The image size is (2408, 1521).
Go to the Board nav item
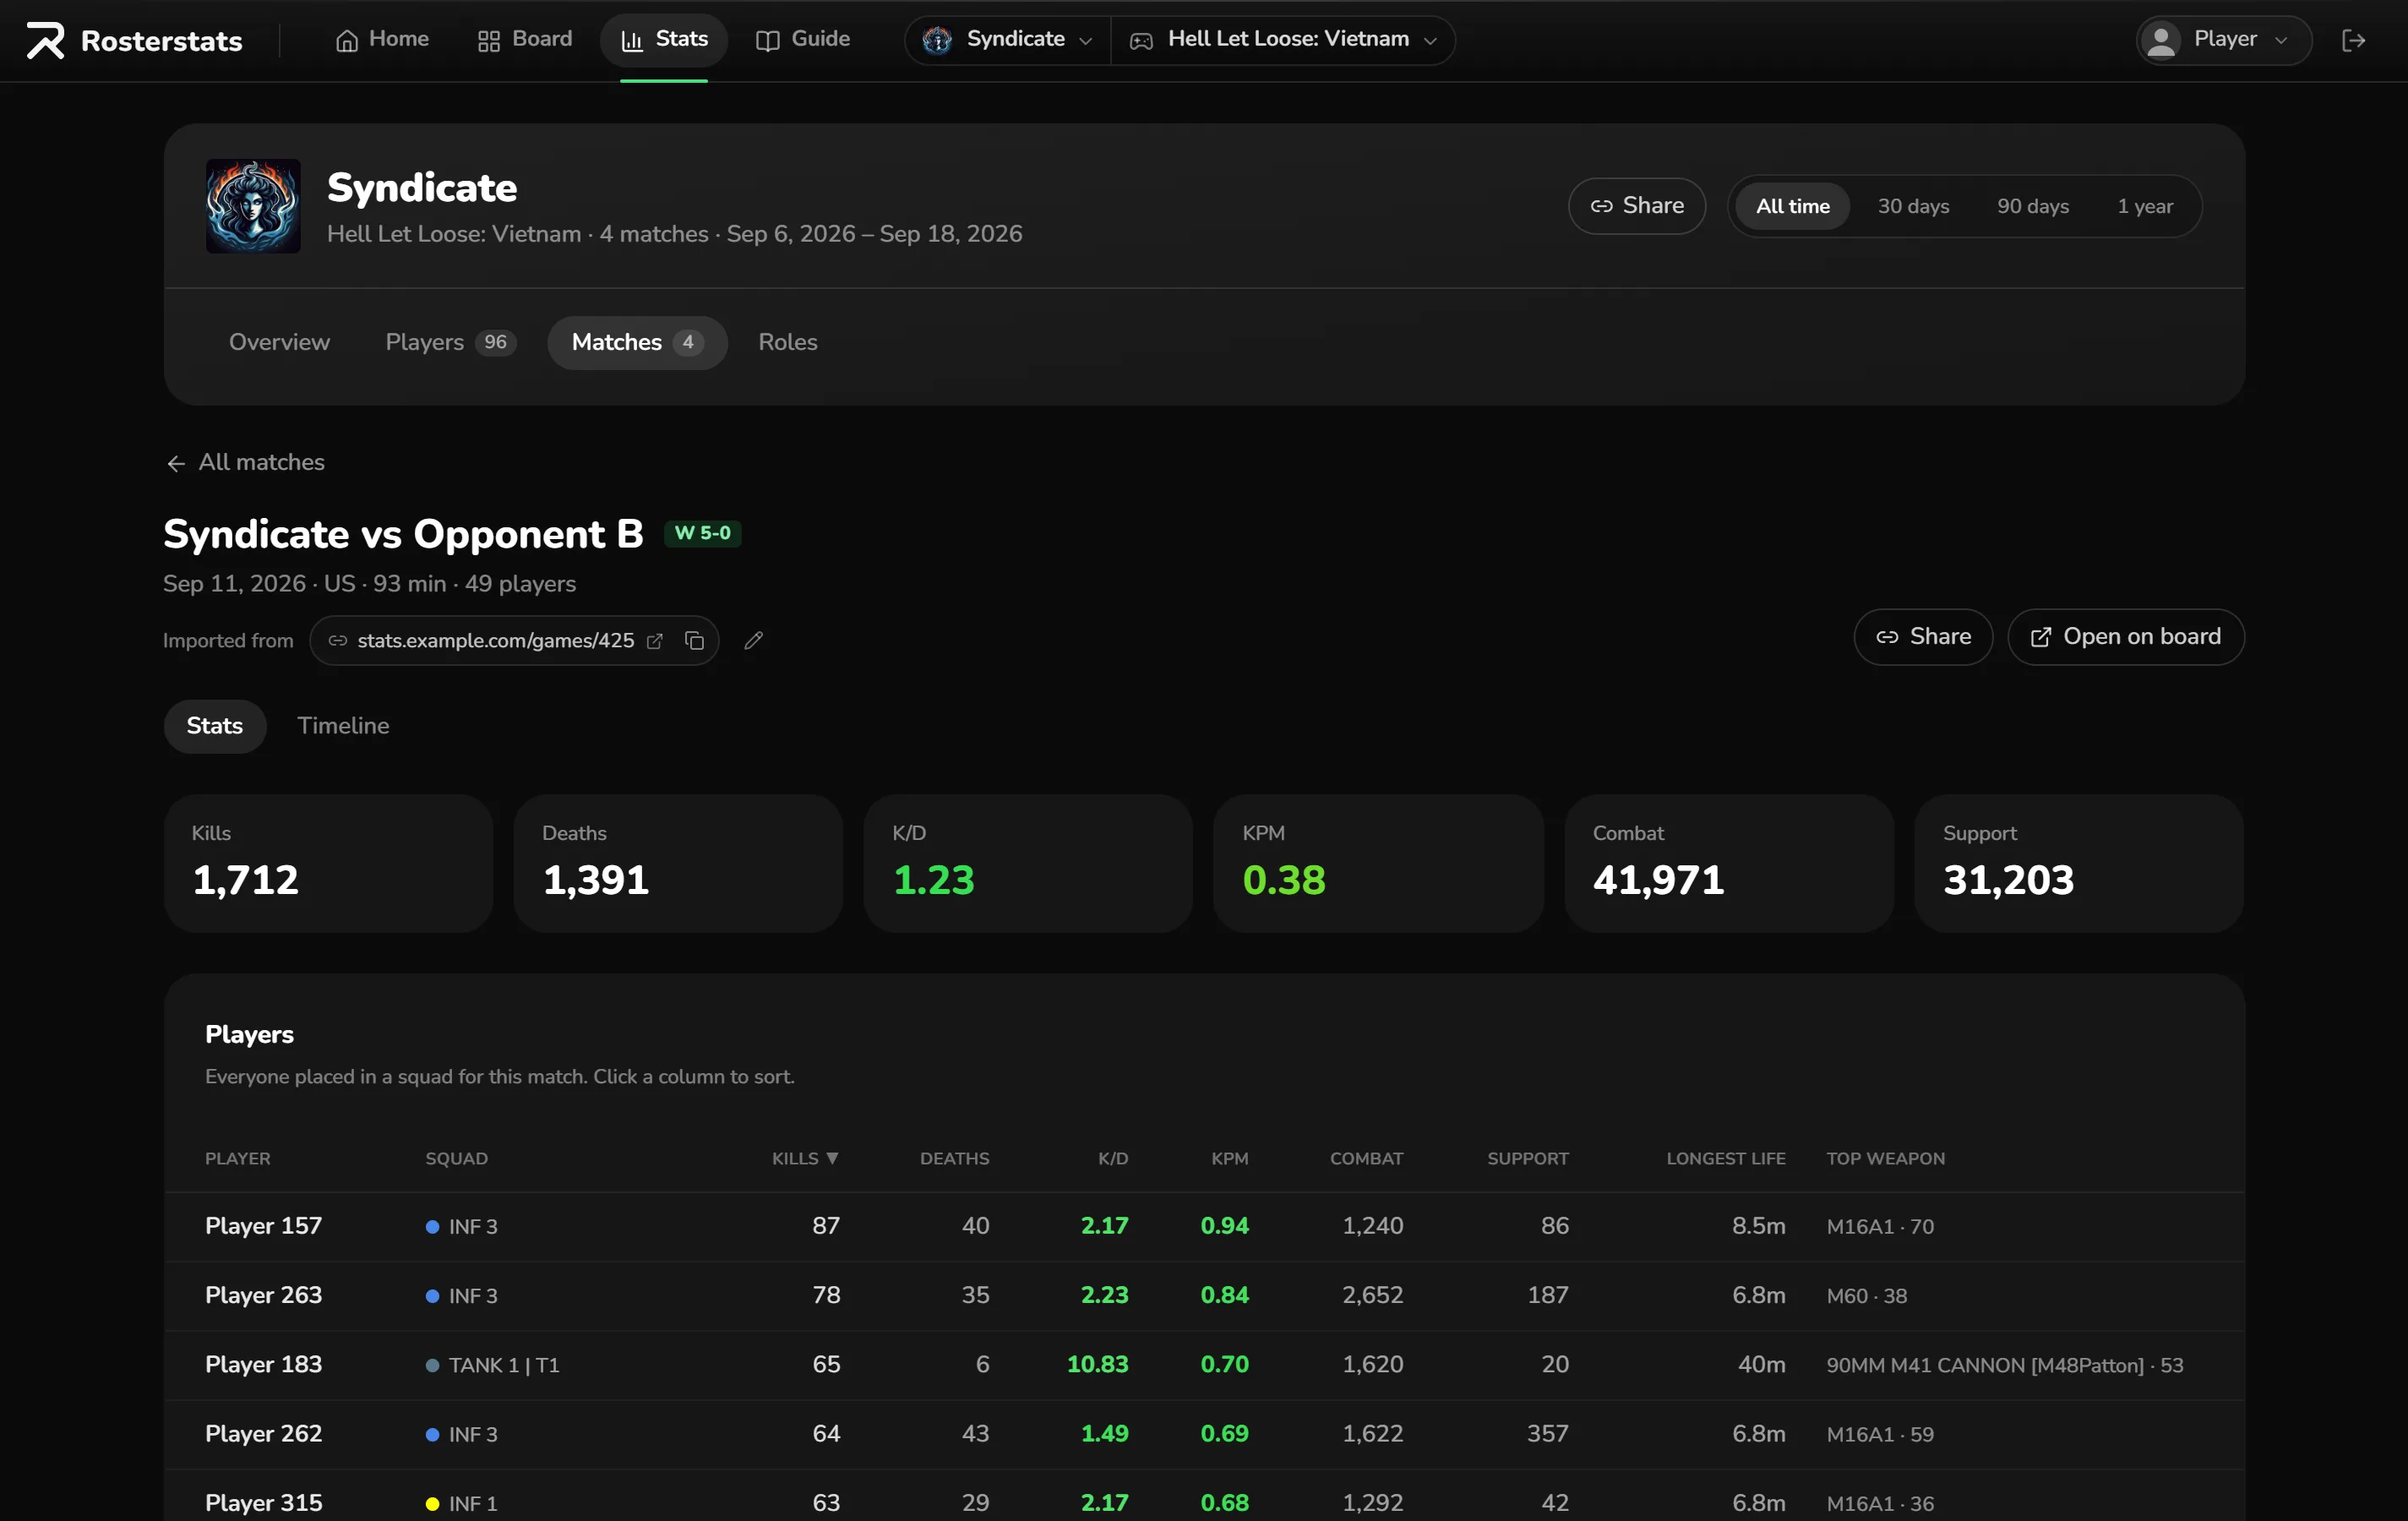point(525,39)
